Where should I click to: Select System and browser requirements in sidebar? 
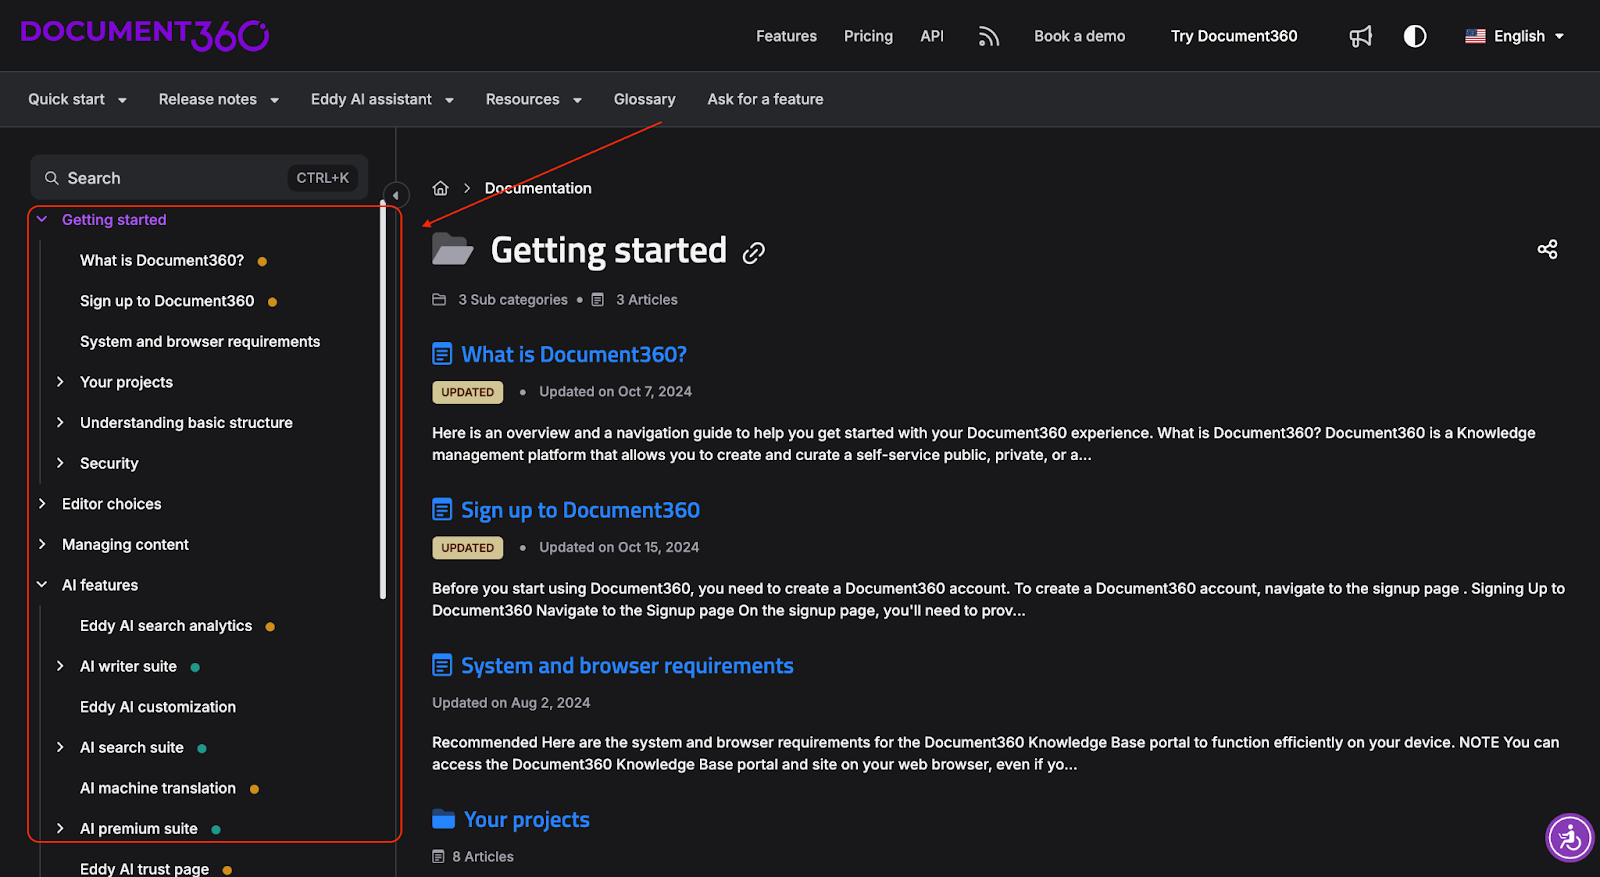click(x=200, y=341)
